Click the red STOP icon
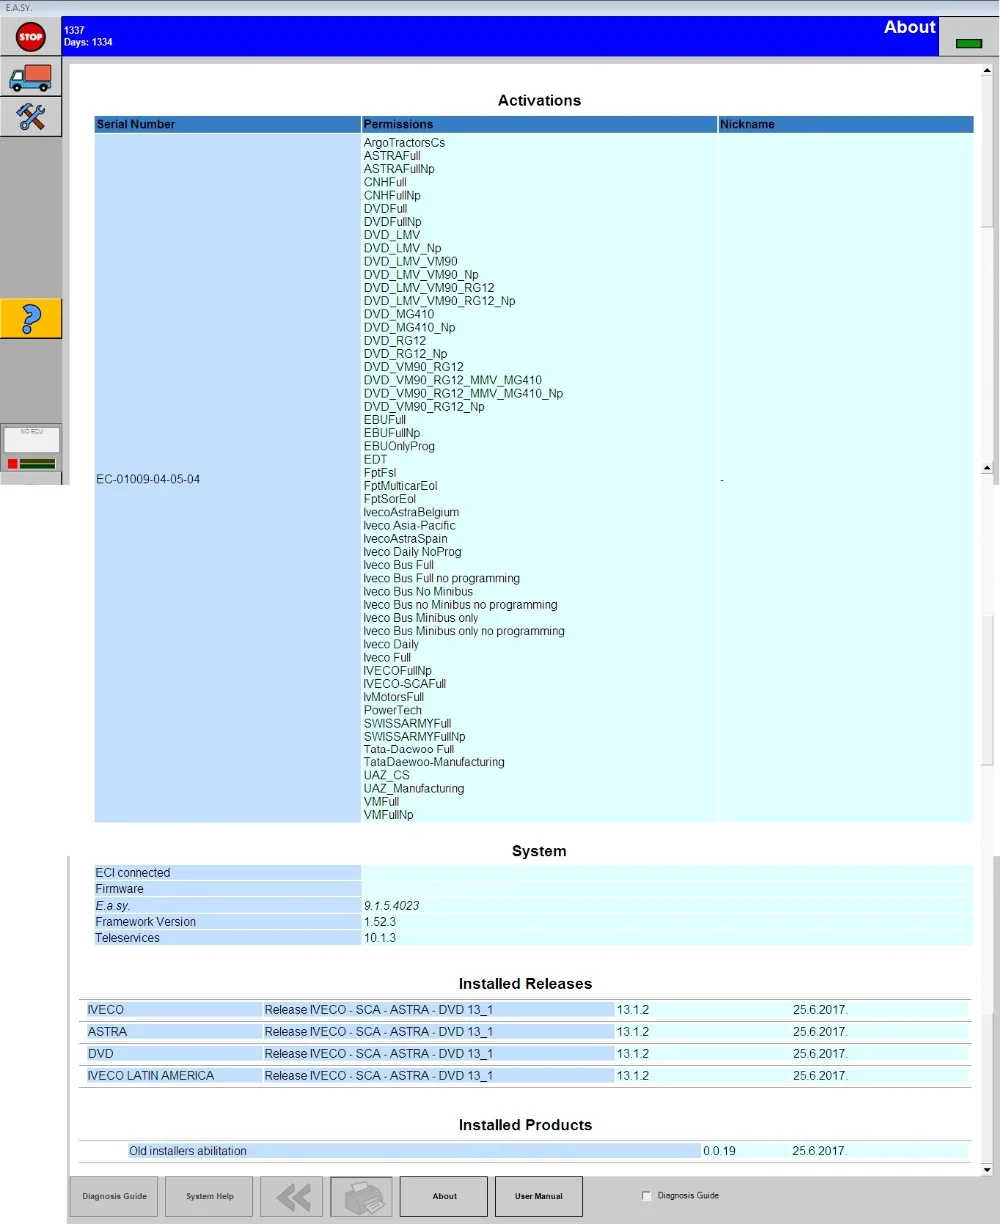1000x1224 pixels. pyautogui.click(x=31, y=38)
